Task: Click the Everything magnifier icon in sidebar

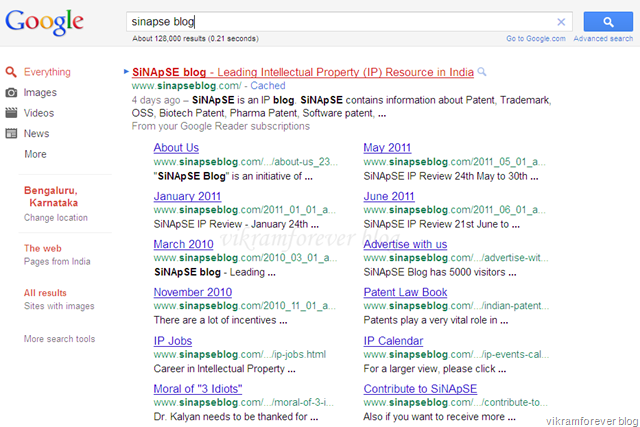Action: (x=11, y=72)
